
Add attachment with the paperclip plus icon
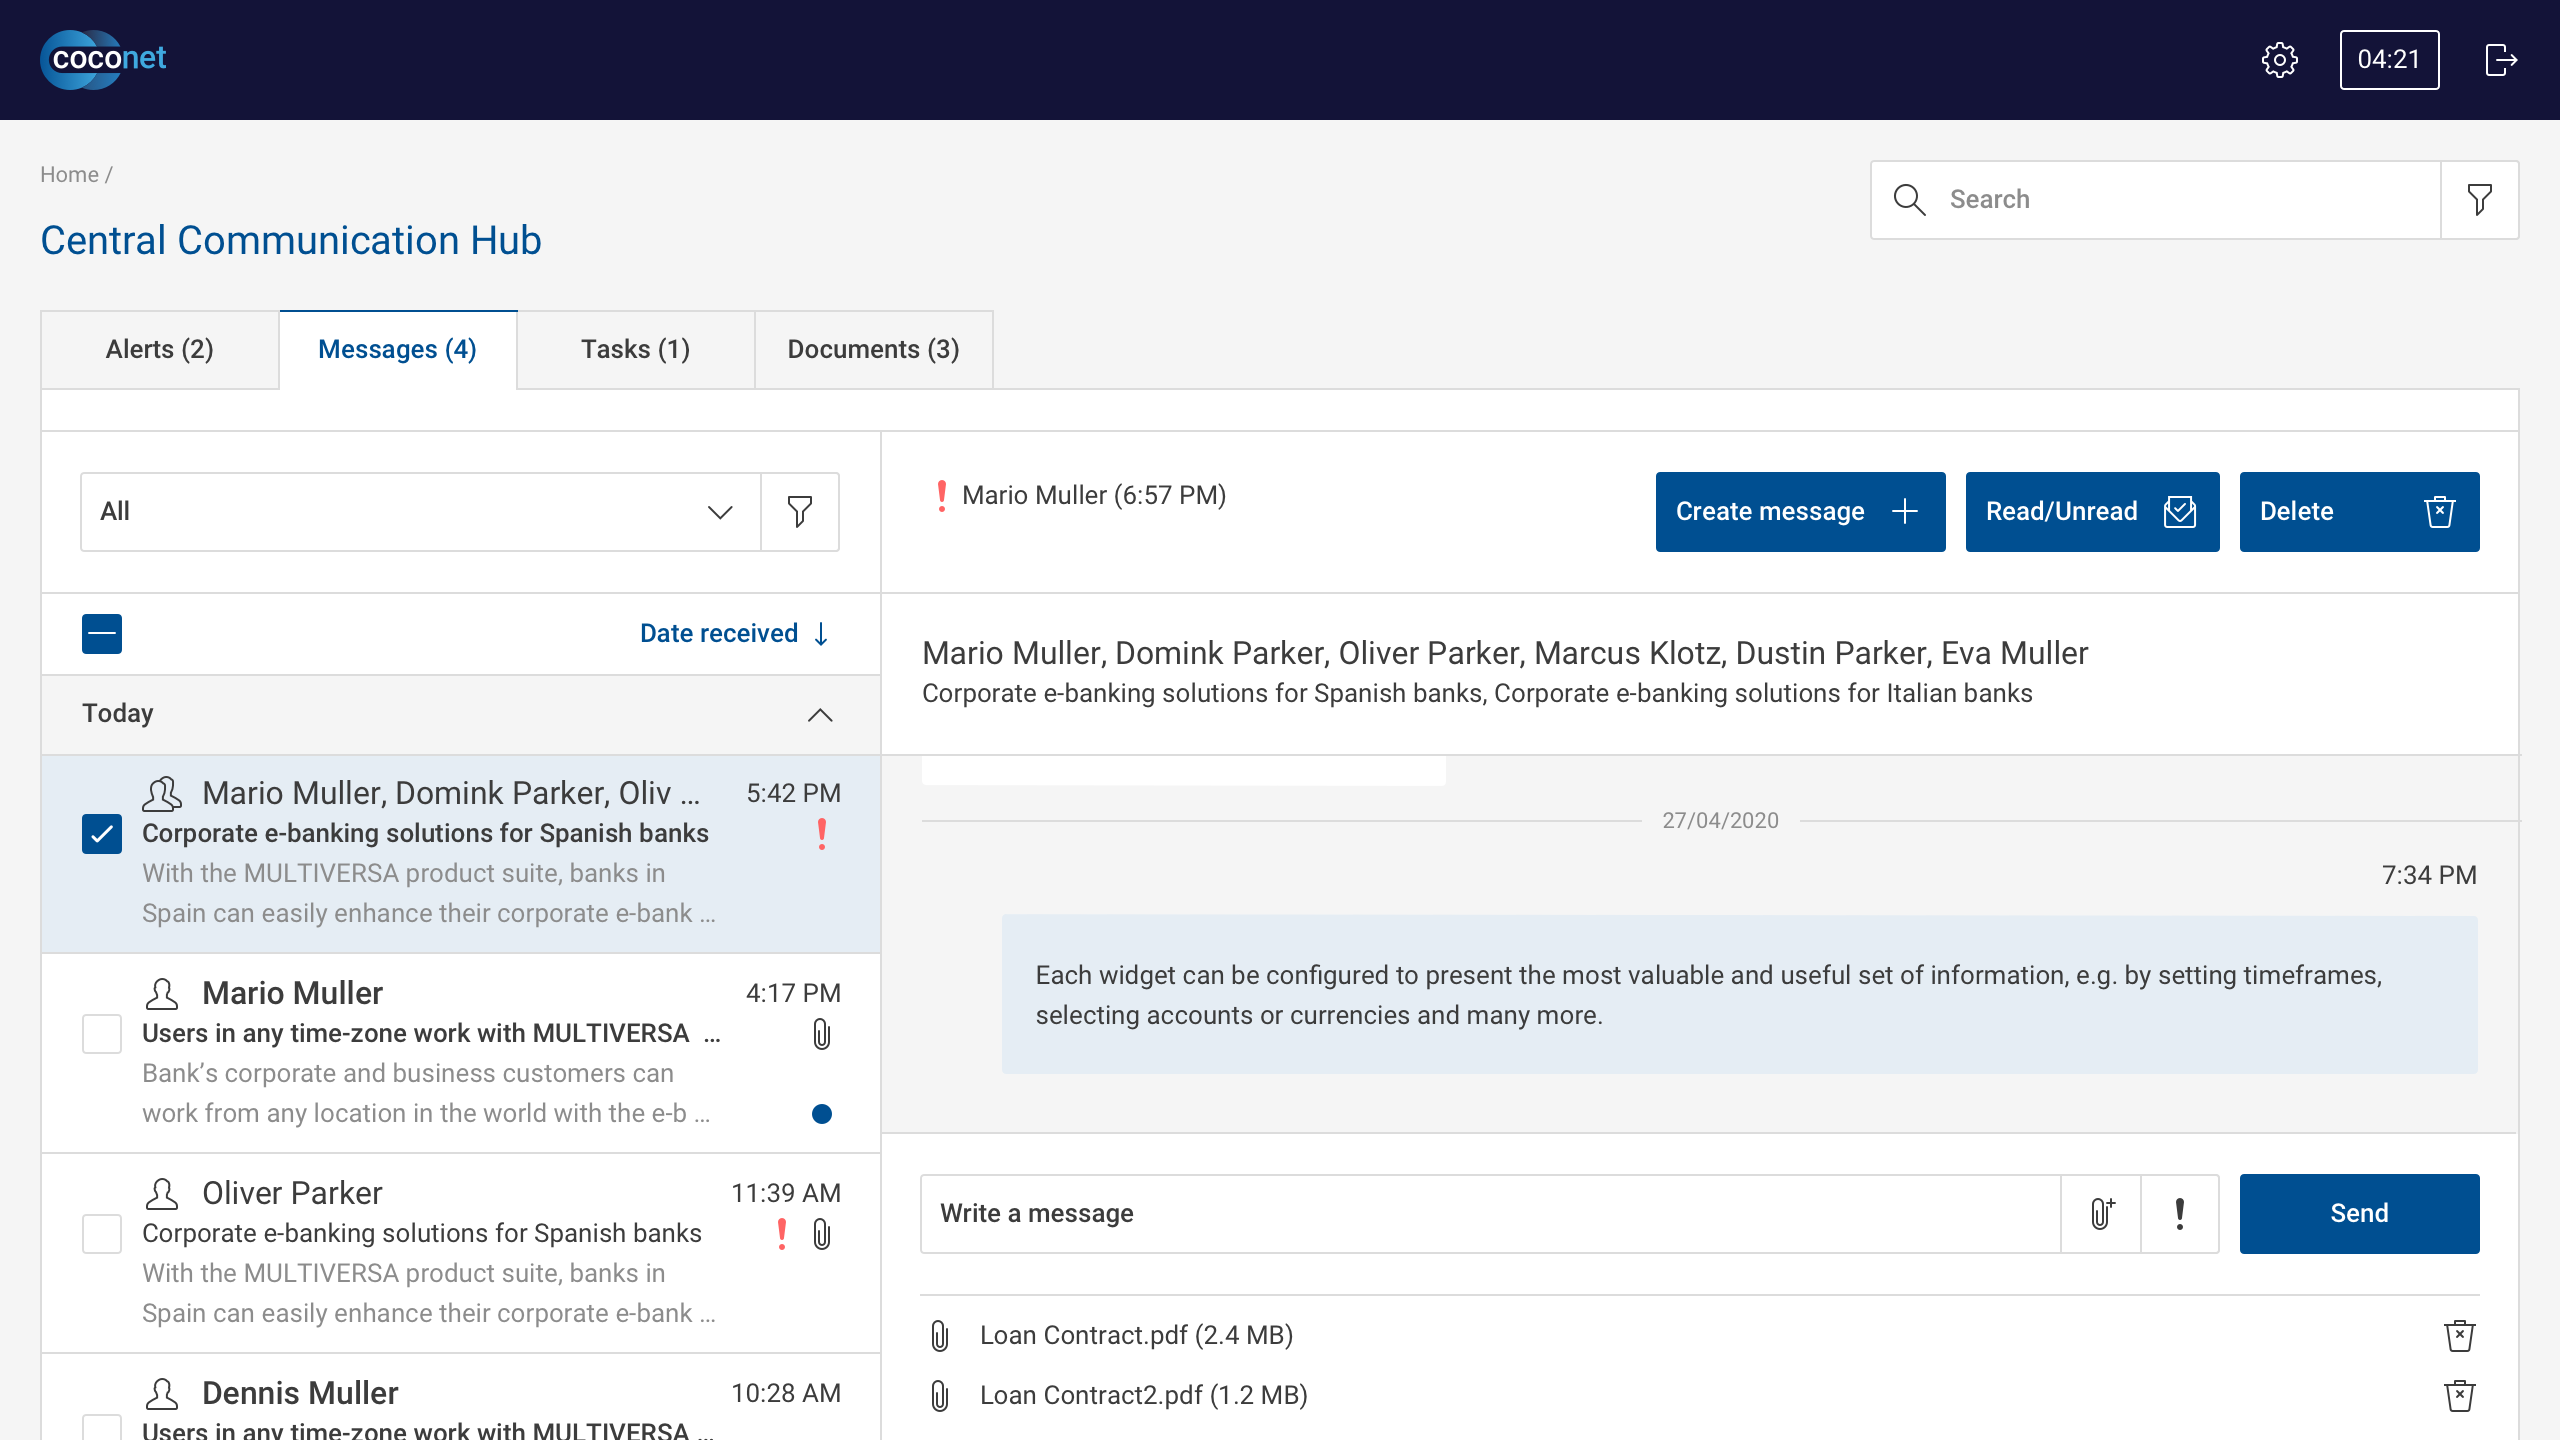[x=2101, y=1214]
